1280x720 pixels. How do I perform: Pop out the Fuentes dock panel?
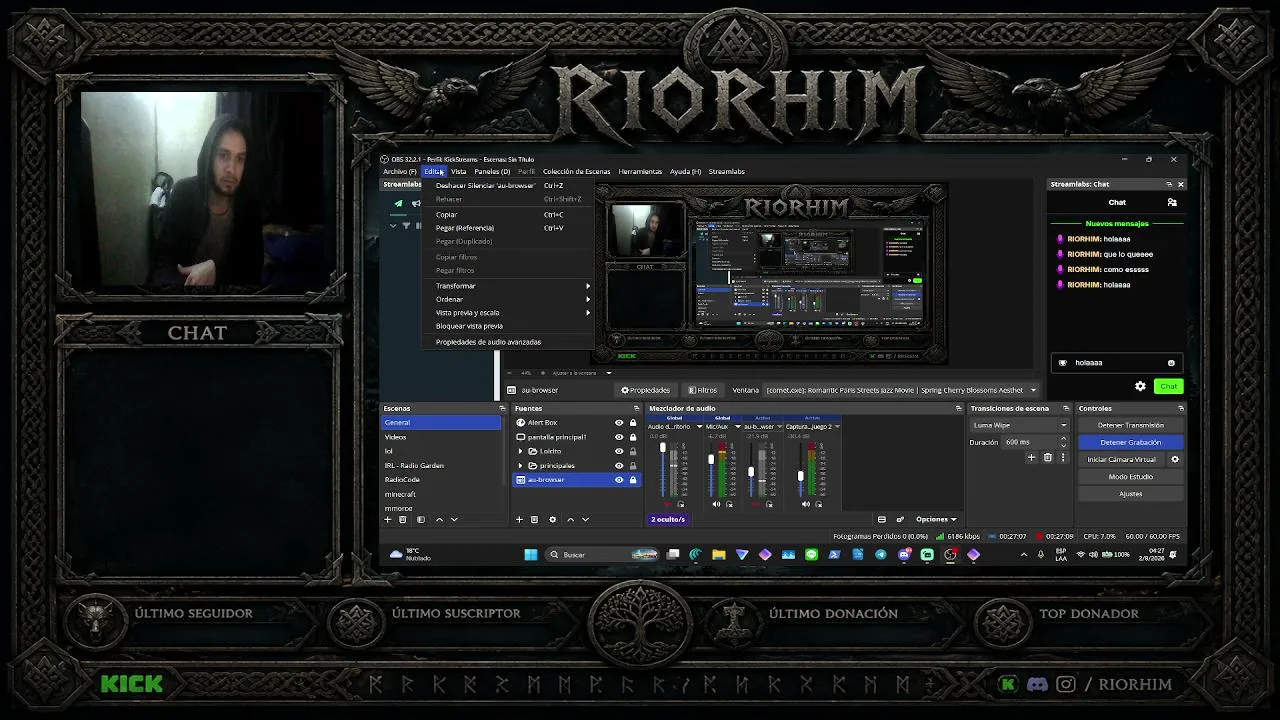point(636,408)
